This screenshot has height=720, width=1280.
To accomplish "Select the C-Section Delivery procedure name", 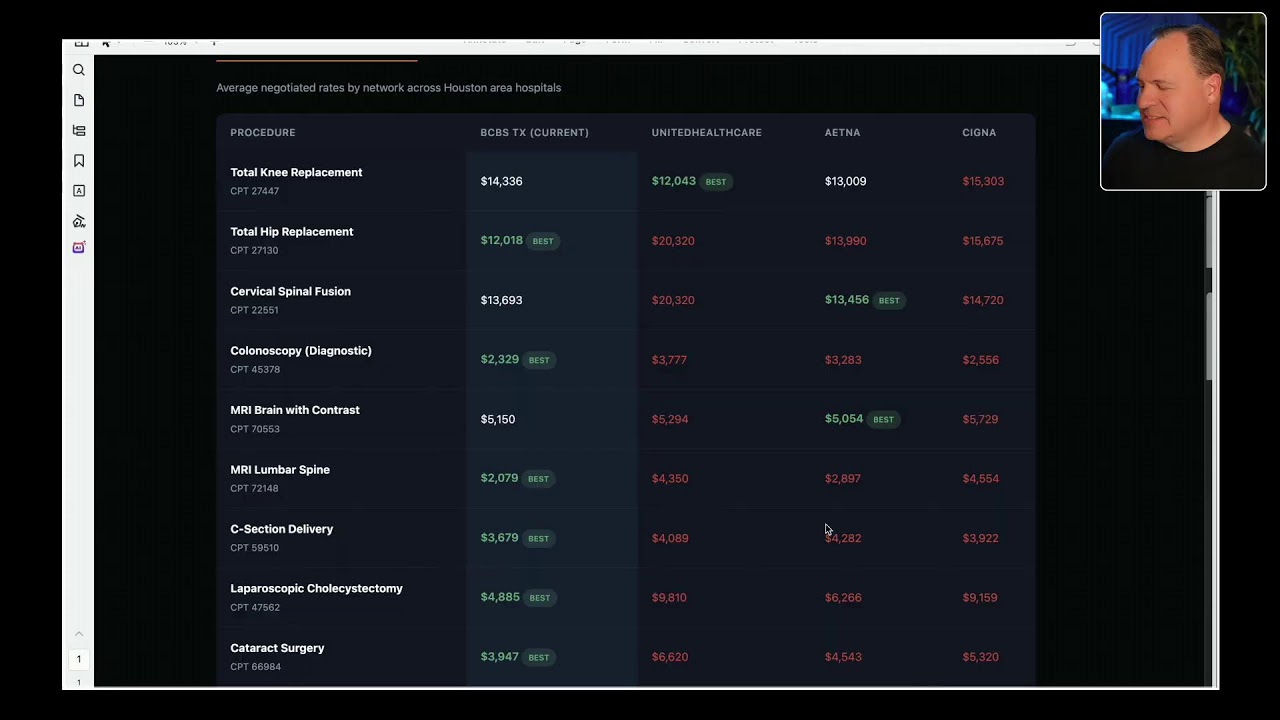I will point(282,529).
